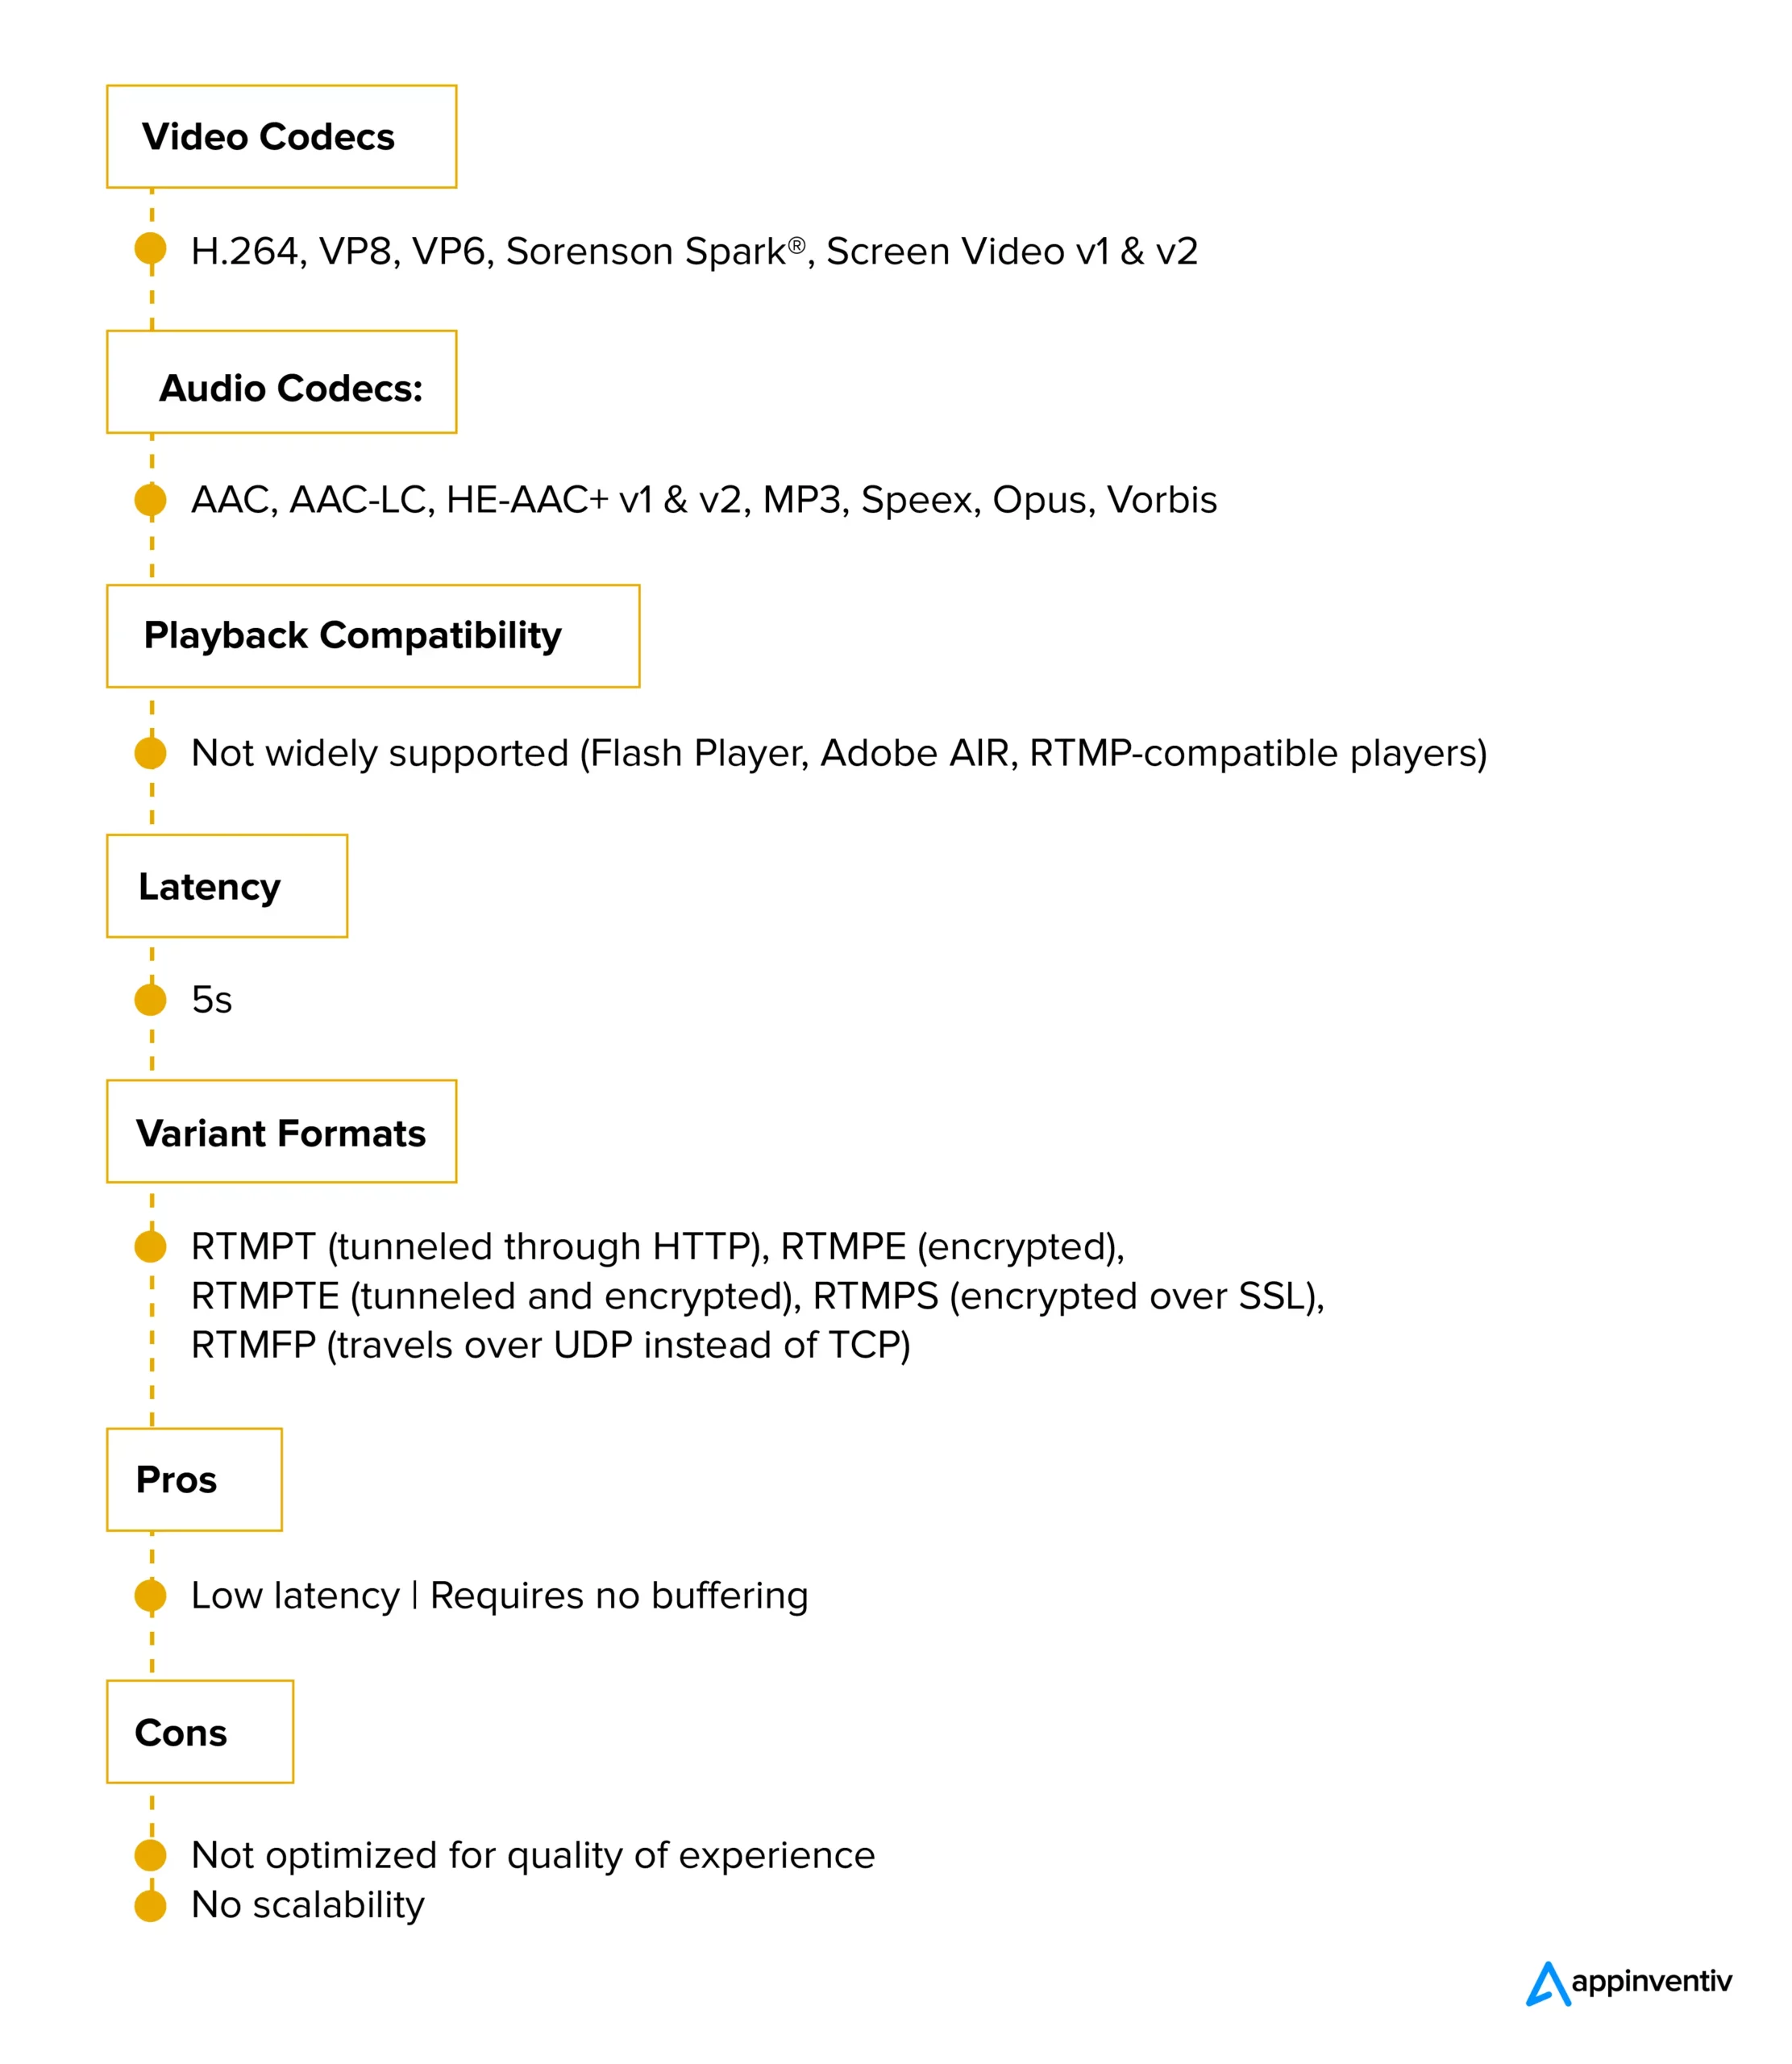Click the Latency heading box
1792x2064 pixels.
[227, 886]
